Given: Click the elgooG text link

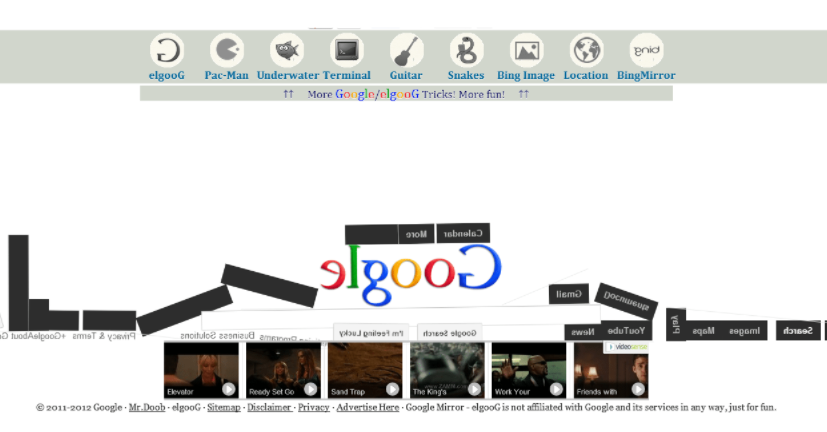Looking at the screenshot, I should click(167, 75).
